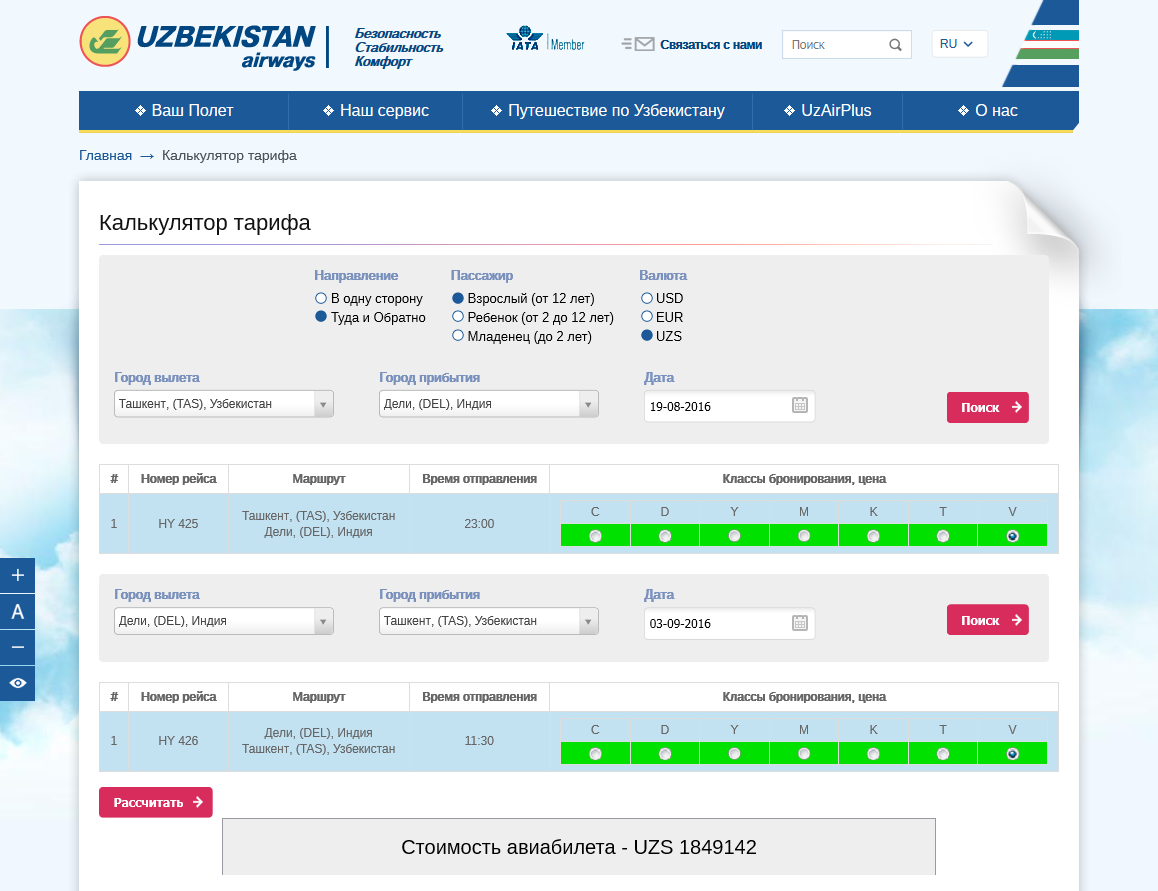Expand the RU language dropdown
Image resolution: width=1158 pixels, height=891 pixels.
958,44
